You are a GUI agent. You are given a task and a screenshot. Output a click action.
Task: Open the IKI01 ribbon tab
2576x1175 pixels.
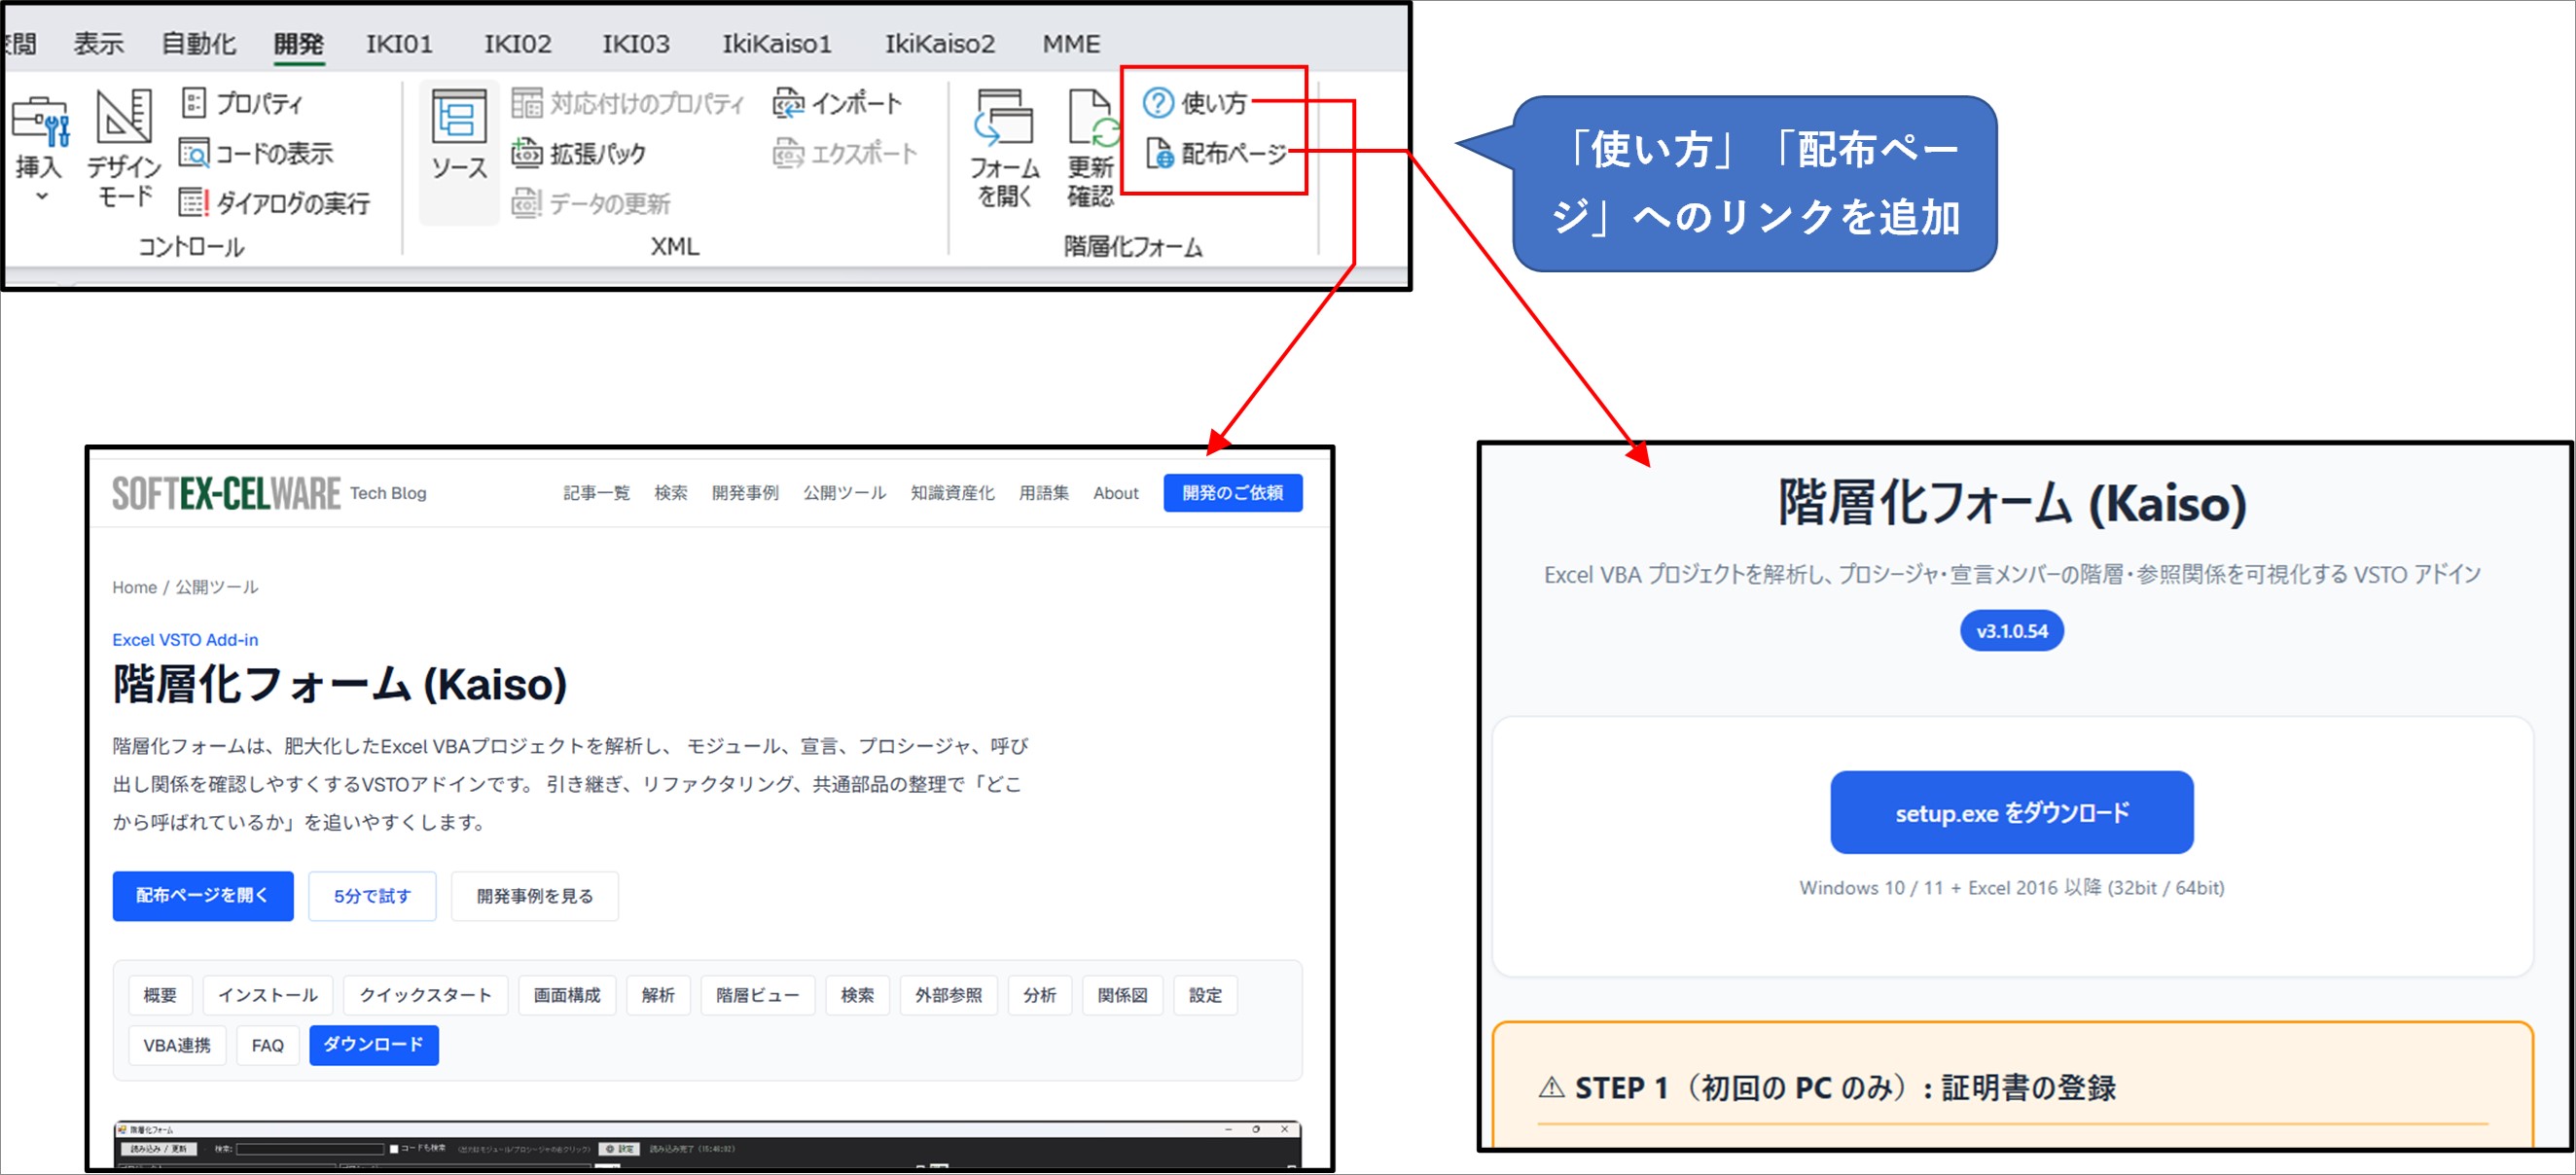[399, 43]
